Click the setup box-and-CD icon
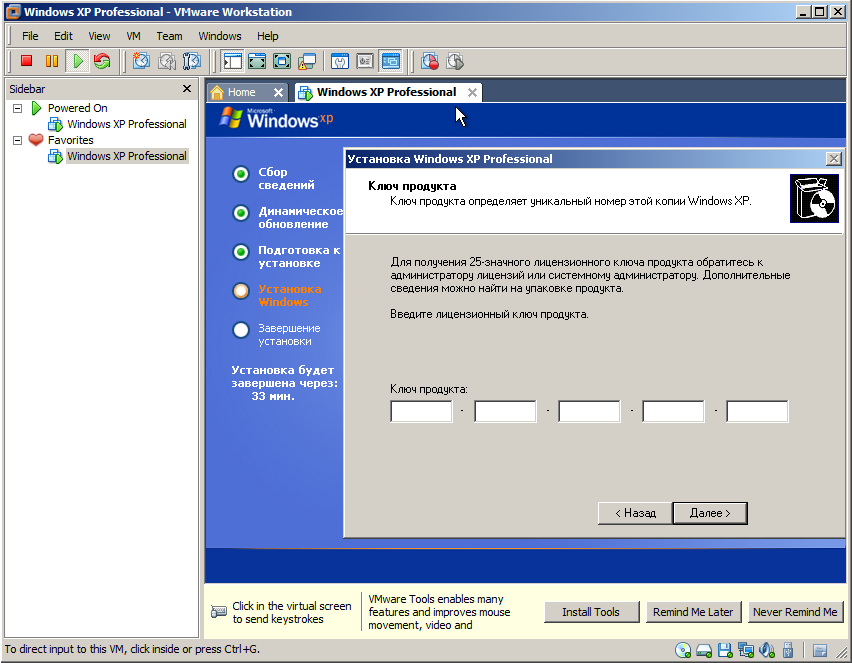 (814, 198)
